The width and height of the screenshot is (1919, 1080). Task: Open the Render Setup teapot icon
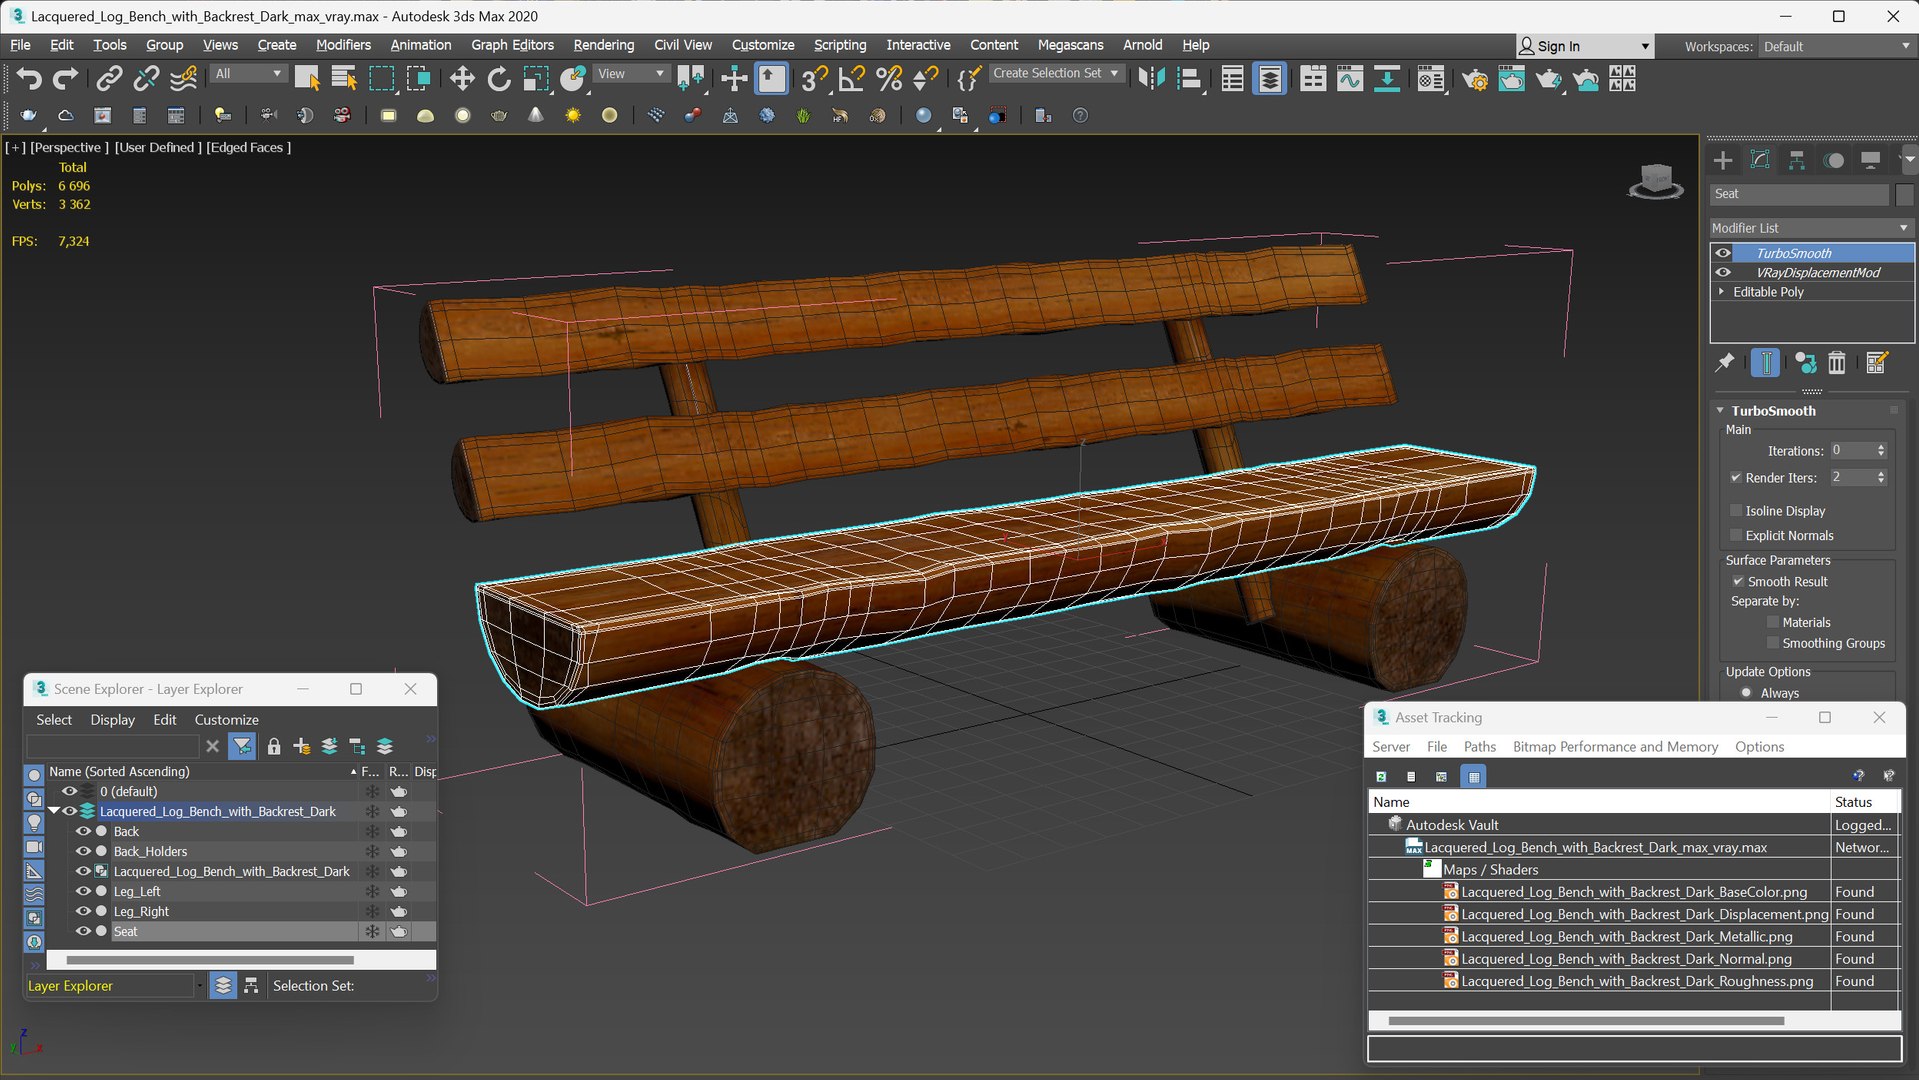pyautogui.click(x=1475, y=78)
